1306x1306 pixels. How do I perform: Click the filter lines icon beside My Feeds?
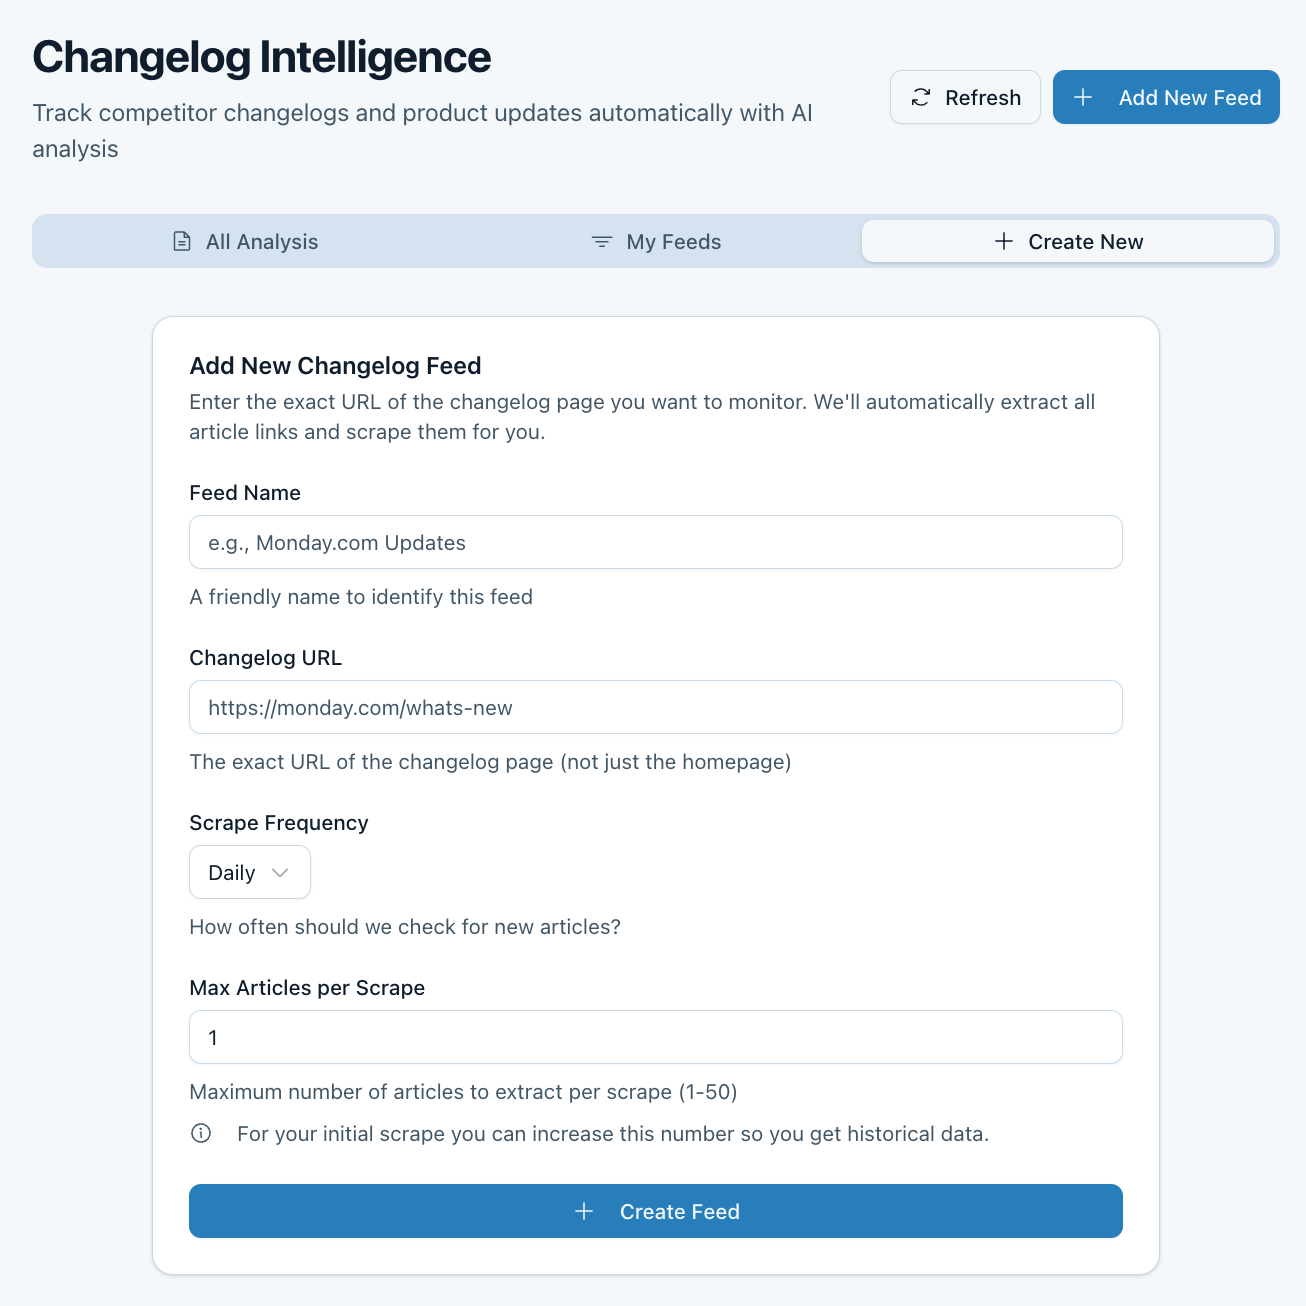click(x=602, y=241)
